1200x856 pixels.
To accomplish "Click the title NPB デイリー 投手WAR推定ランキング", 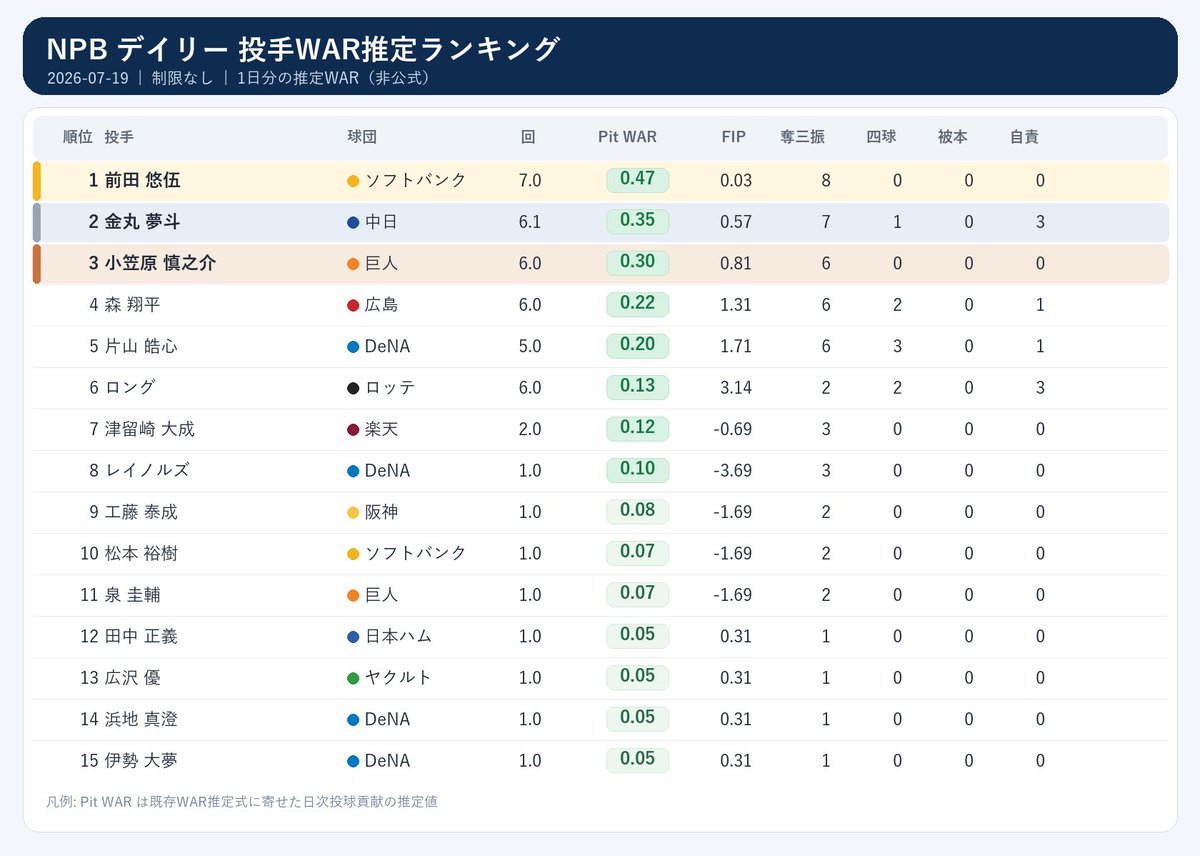I will [x=303, y=48].
